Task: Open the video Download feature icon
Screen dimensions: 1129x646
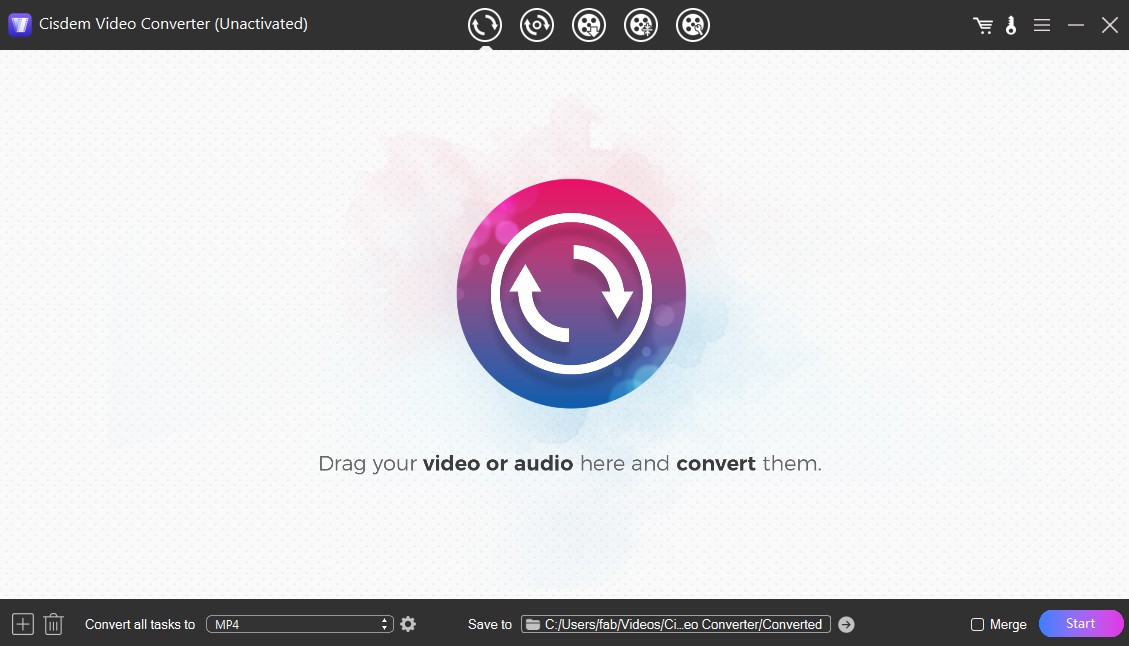Action: point(589,25)
